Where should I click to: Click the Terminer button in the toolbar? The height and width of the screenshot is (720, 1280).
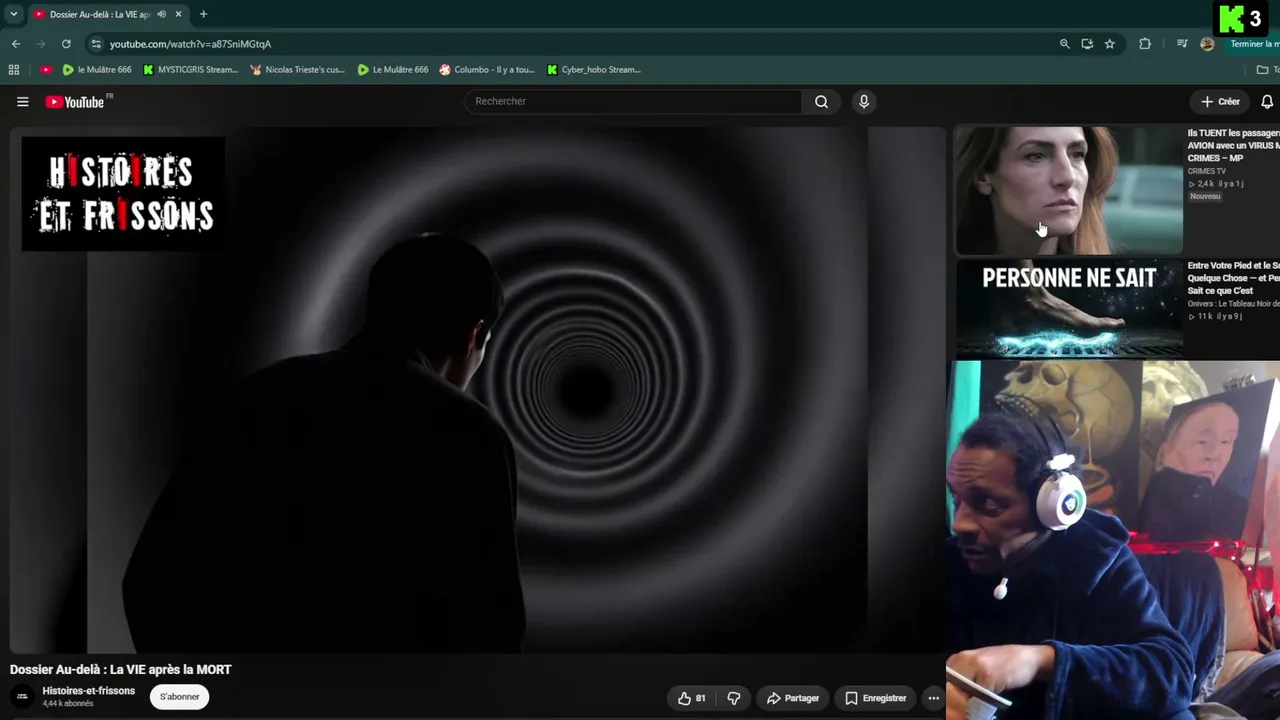coord(1254,44)
